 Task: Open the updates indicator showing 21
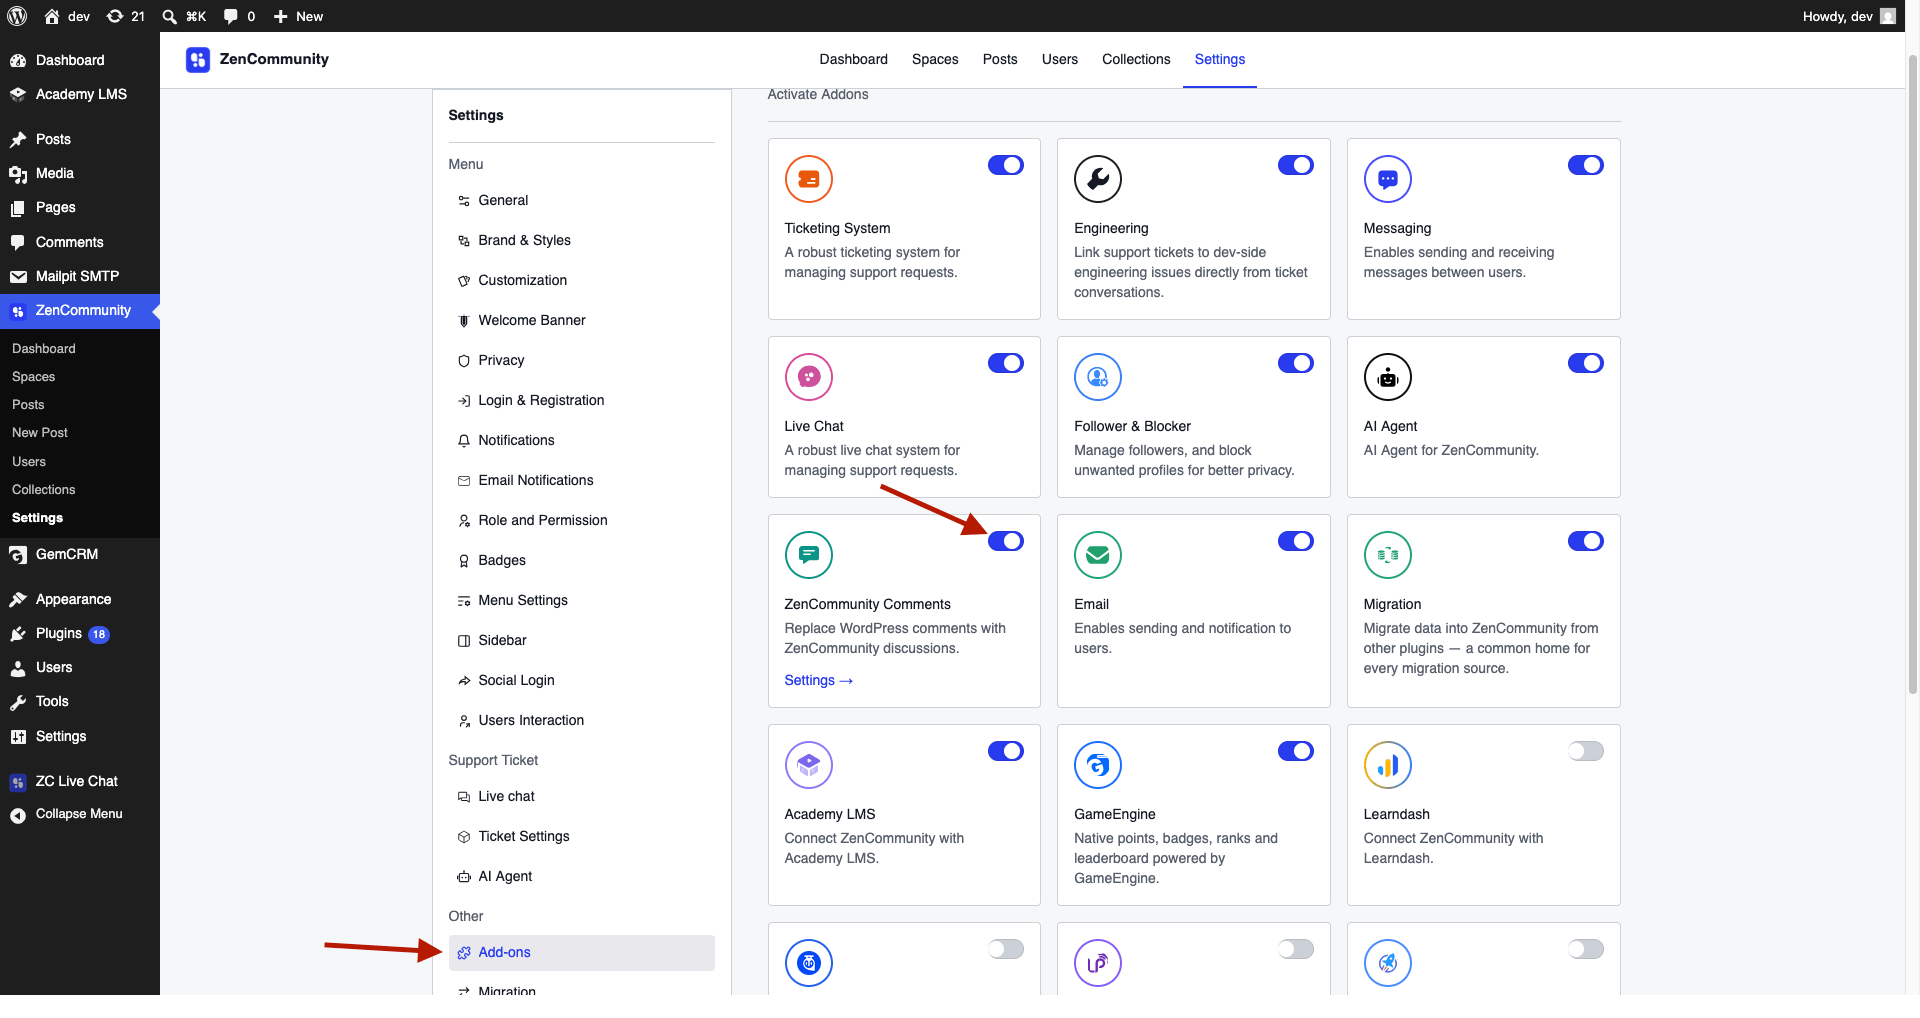coord(126,16)
